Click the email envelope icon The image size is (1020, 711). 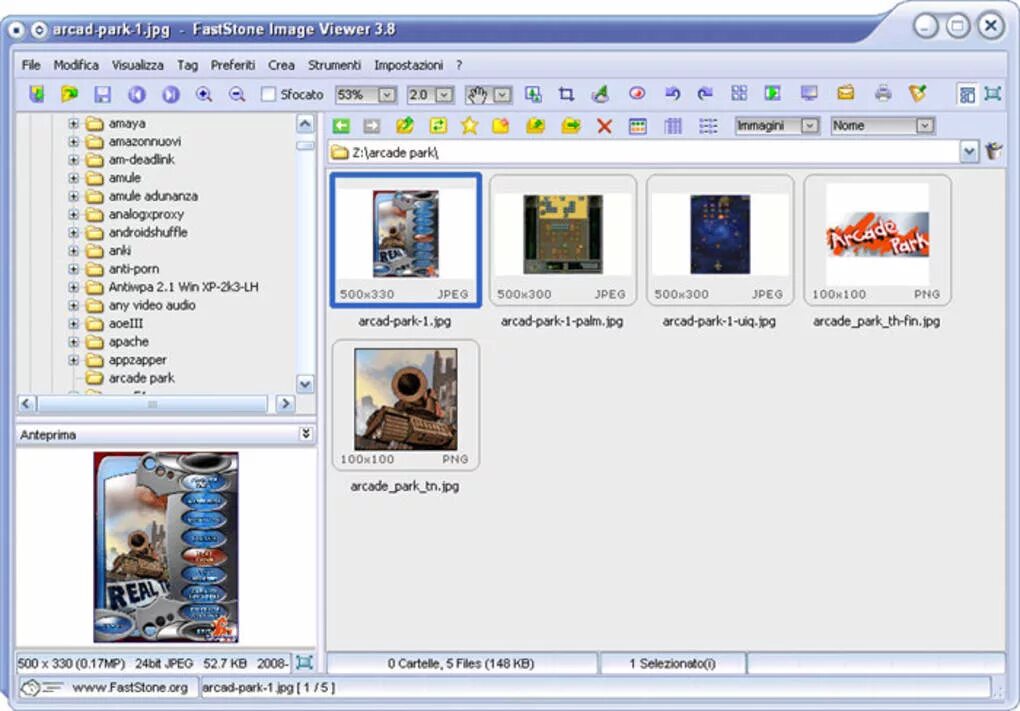846,94
